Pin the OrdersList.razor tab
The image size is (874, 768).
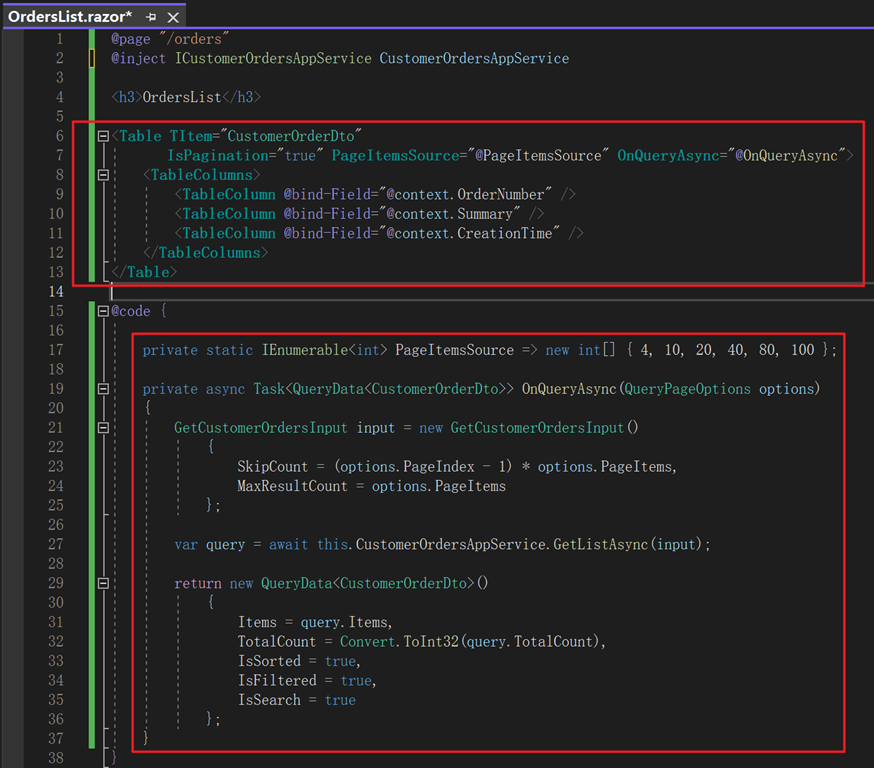(151, 17)
